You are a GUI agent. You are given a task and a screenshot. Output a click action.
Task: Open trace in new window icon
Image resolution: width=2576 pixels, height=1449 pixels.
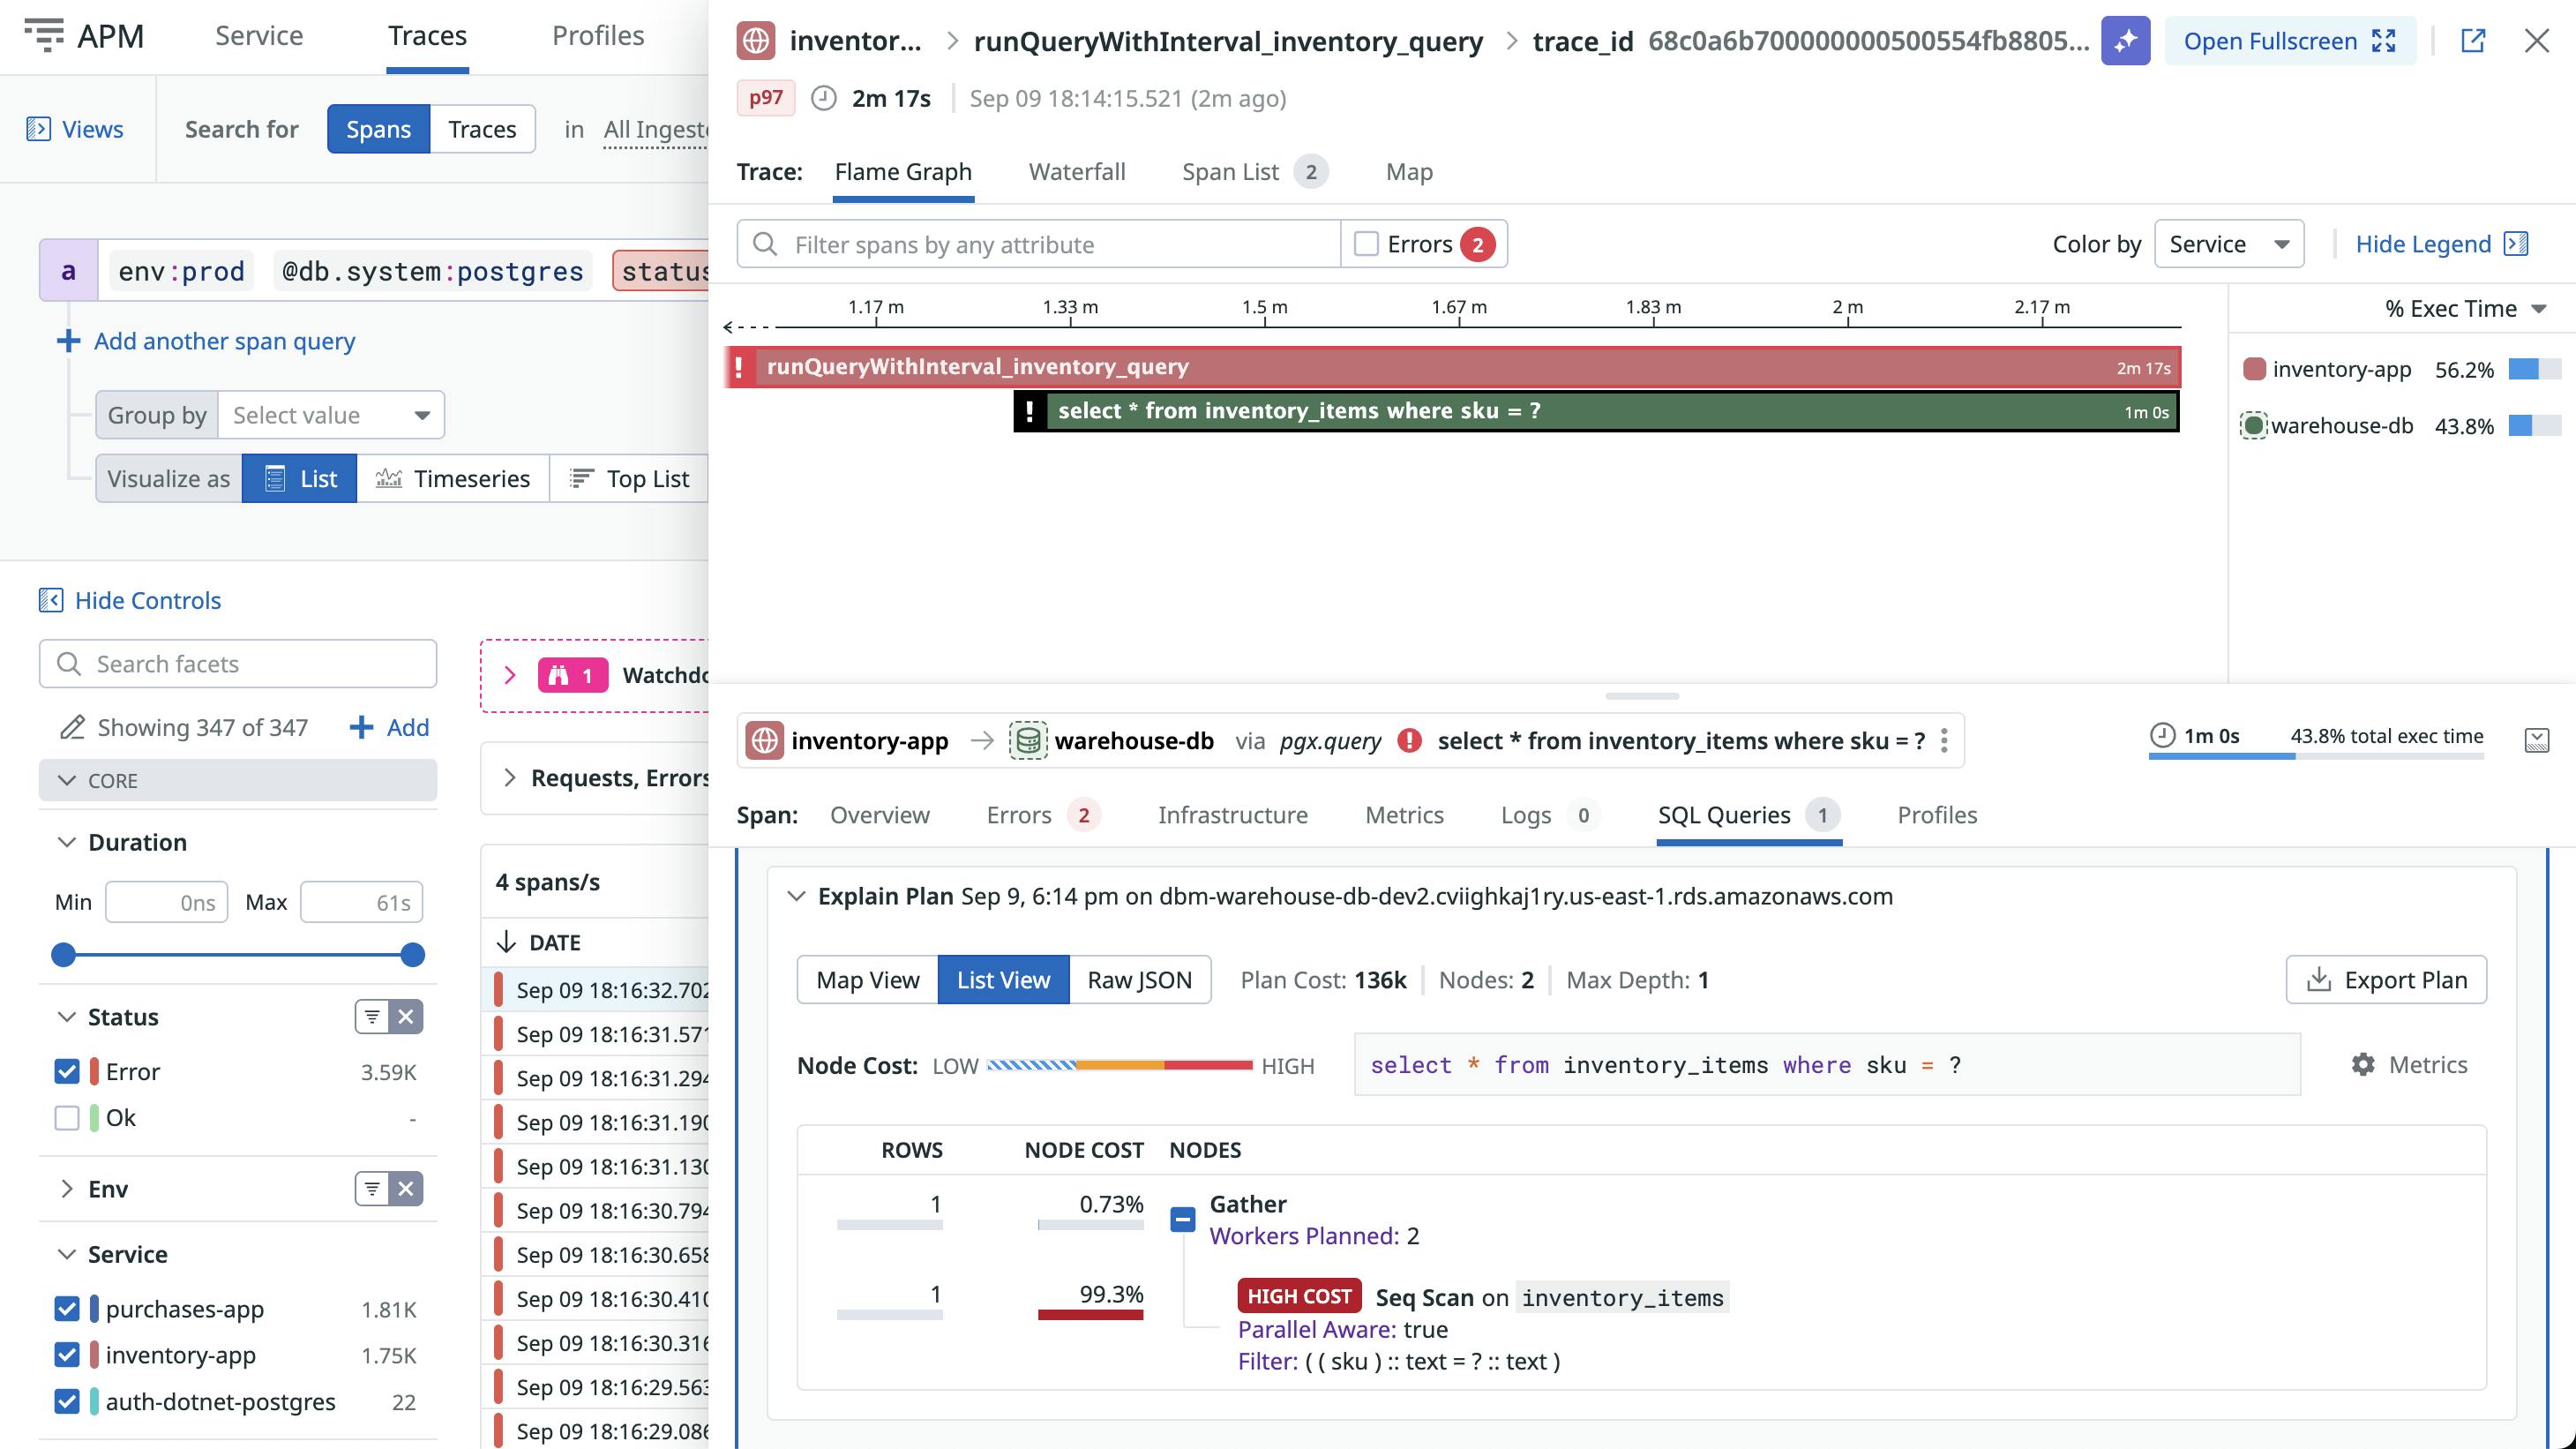2472,41
